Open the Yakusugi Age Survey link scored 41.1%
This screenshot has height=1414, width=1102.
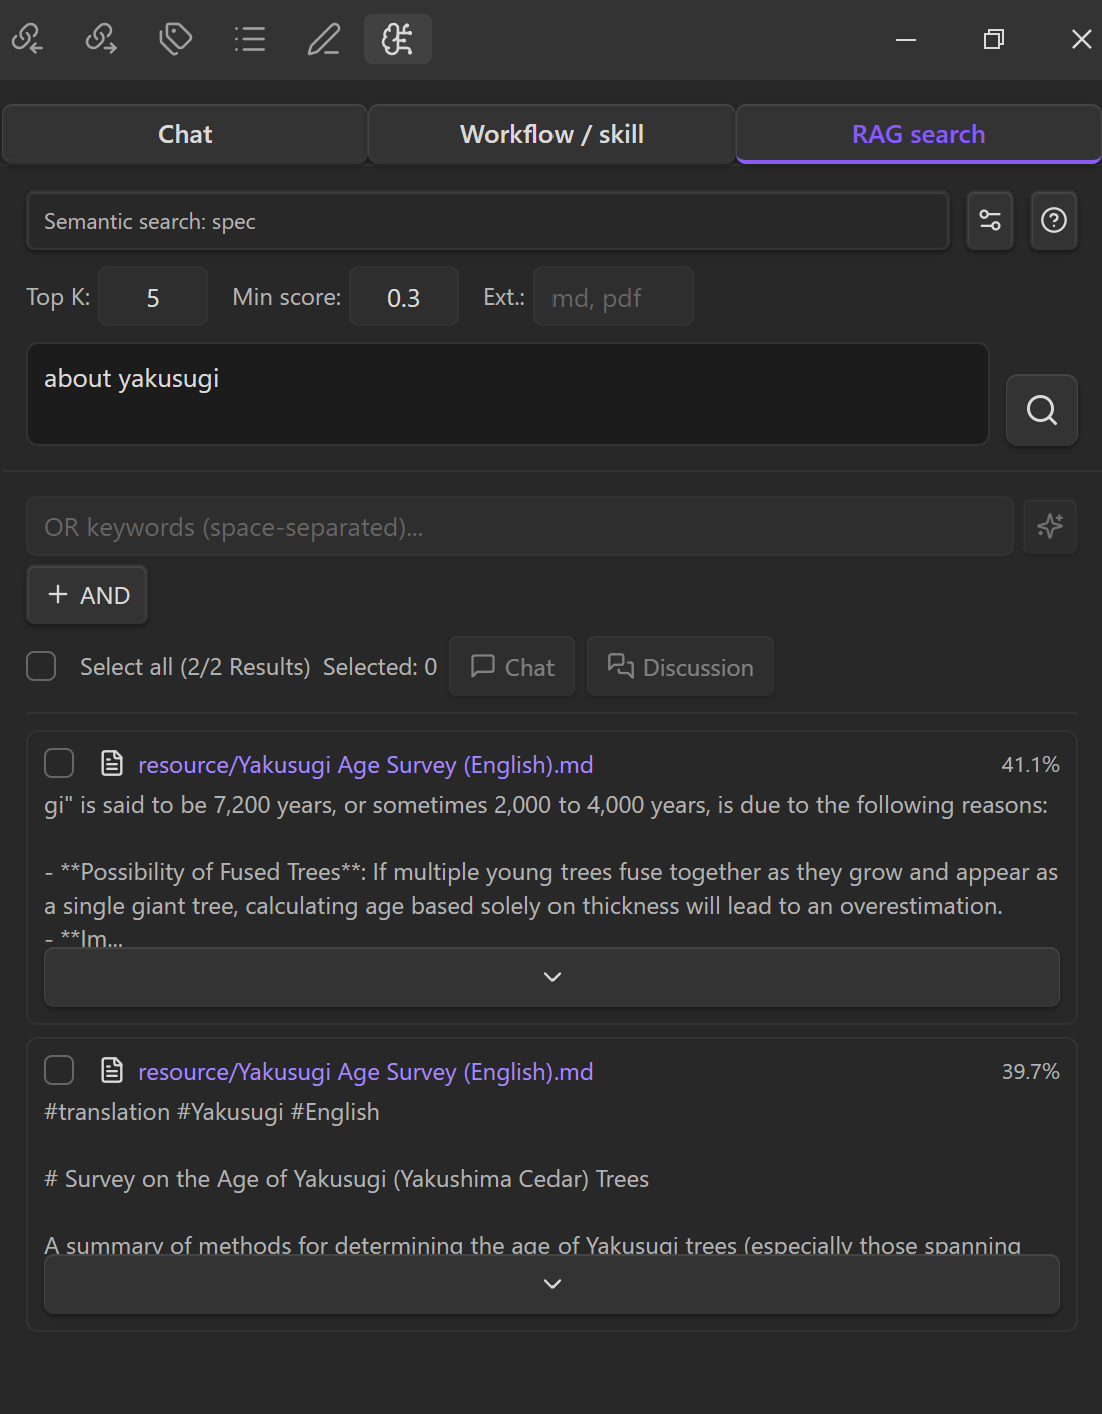click(365, 765)
